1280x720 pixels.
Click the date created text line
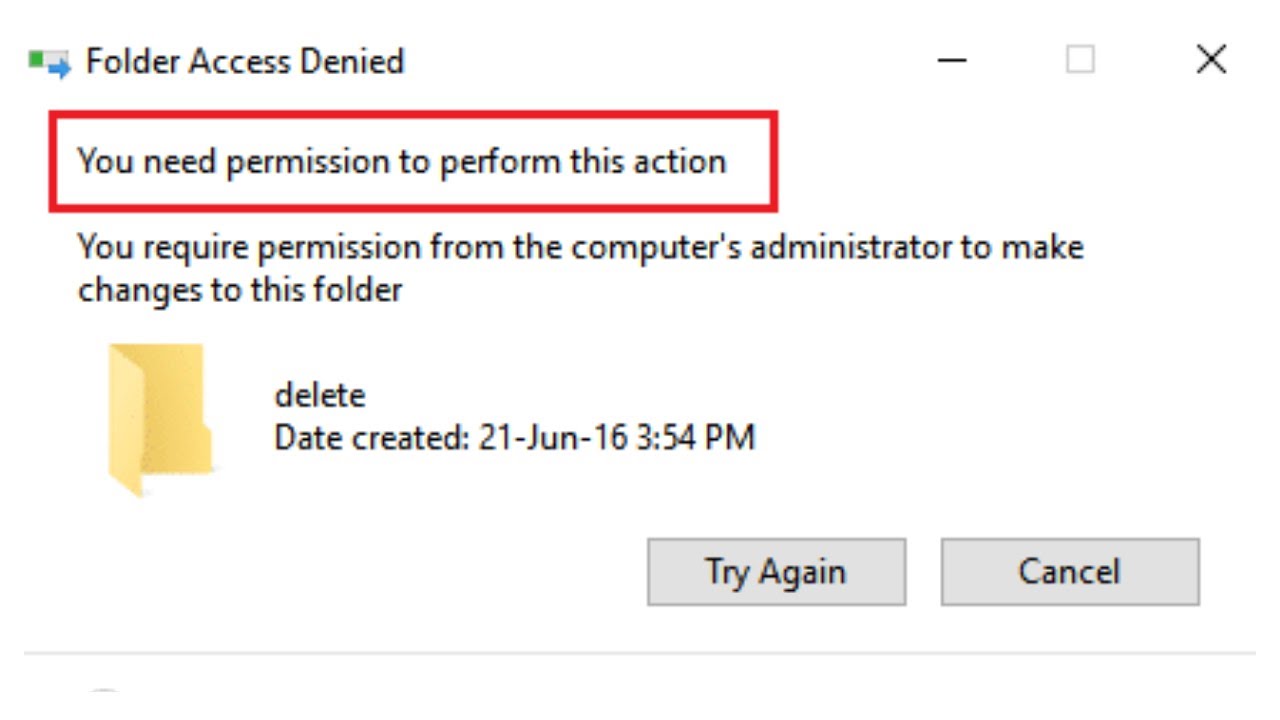point(516,437)
